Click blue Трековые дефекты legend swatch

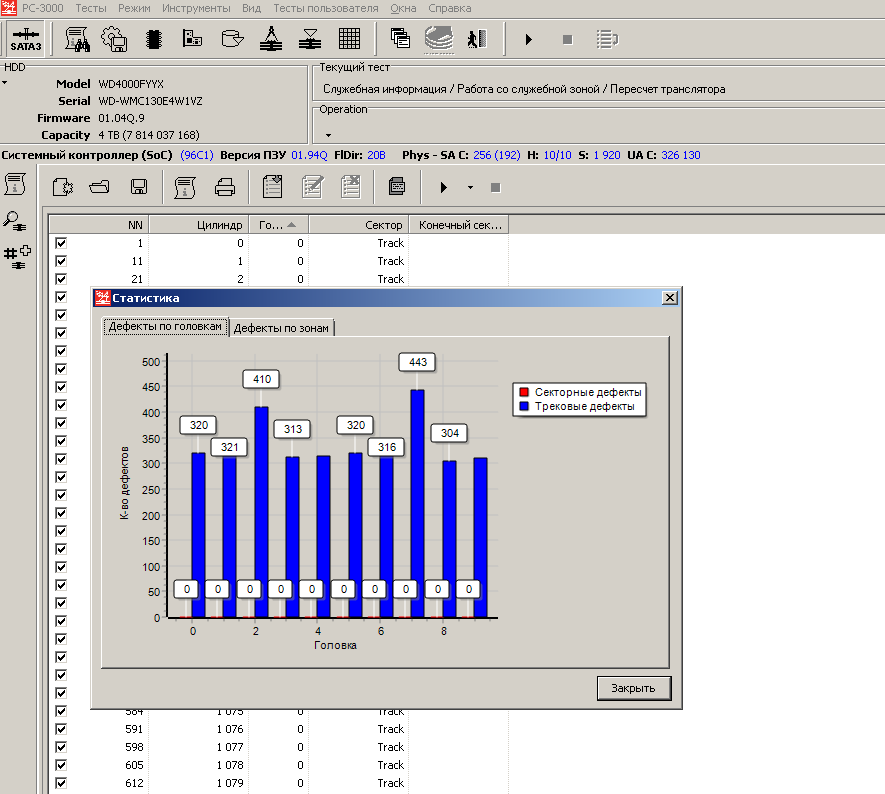(523, 407)
